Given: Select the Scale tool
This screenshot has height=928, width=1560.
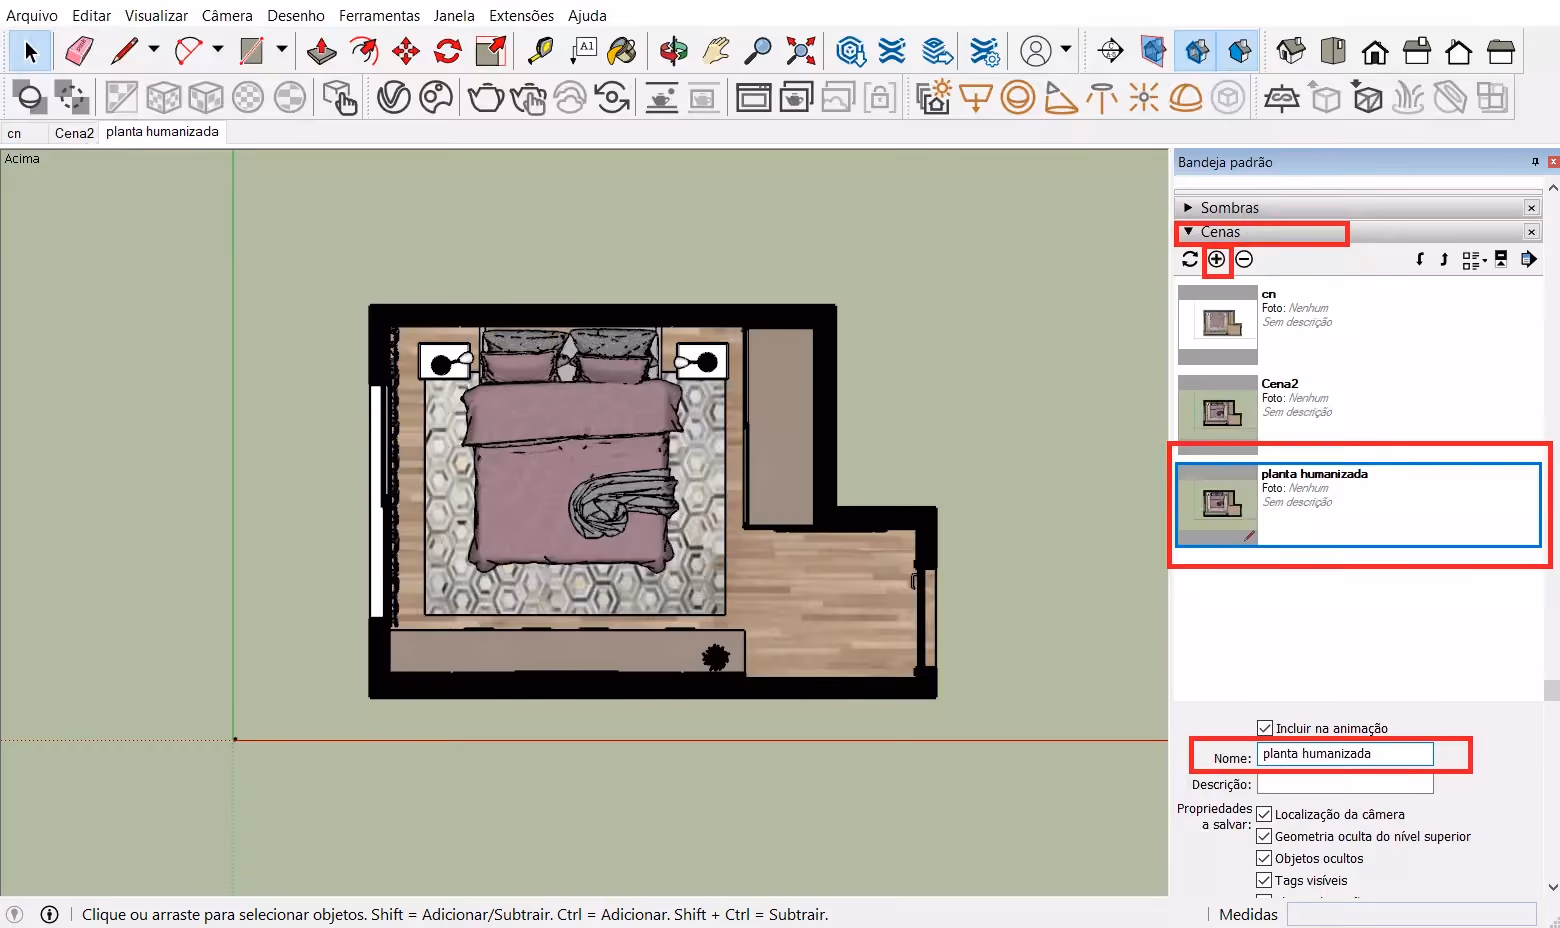Looking at the screenshot, I should coord(490,51).
